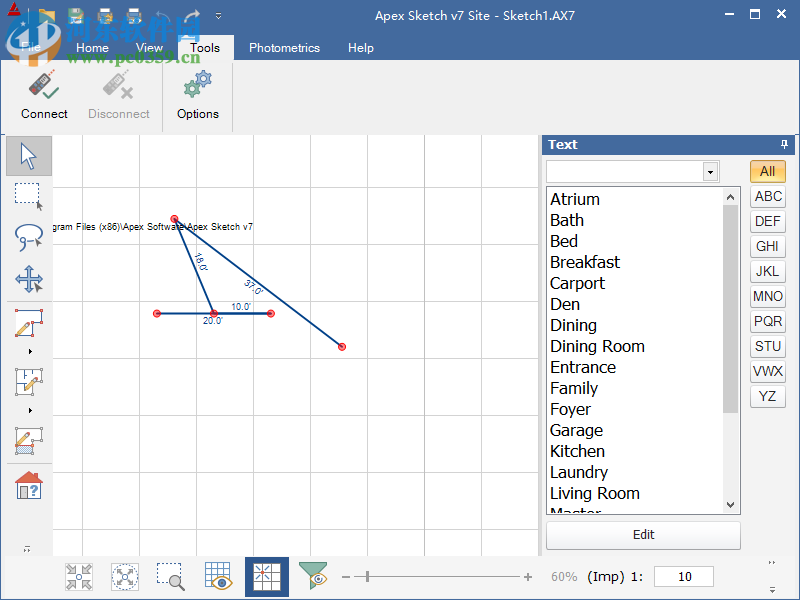This screenshot has height=600, width=800.
Task: Expand bottom right overflow chevrons
Action: [x=772, y=562]
